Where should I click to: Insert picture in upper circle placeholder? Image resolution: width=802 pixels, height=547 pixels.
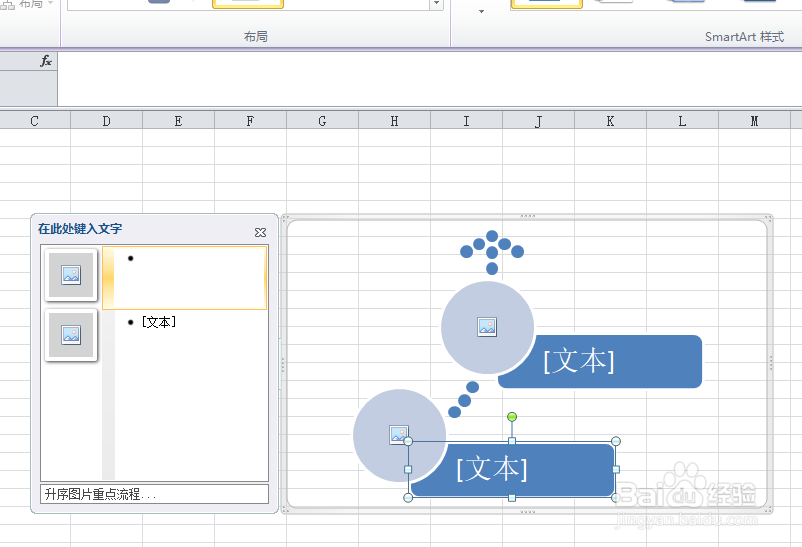487,327
